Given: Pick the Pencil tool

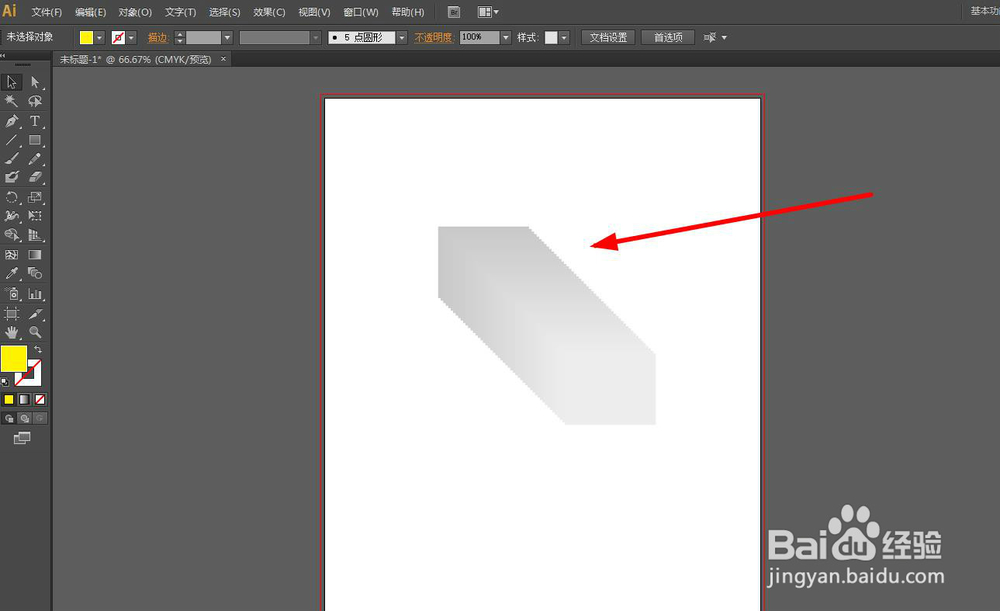Looking at the screenshot, I should click(x=35, y=159).
